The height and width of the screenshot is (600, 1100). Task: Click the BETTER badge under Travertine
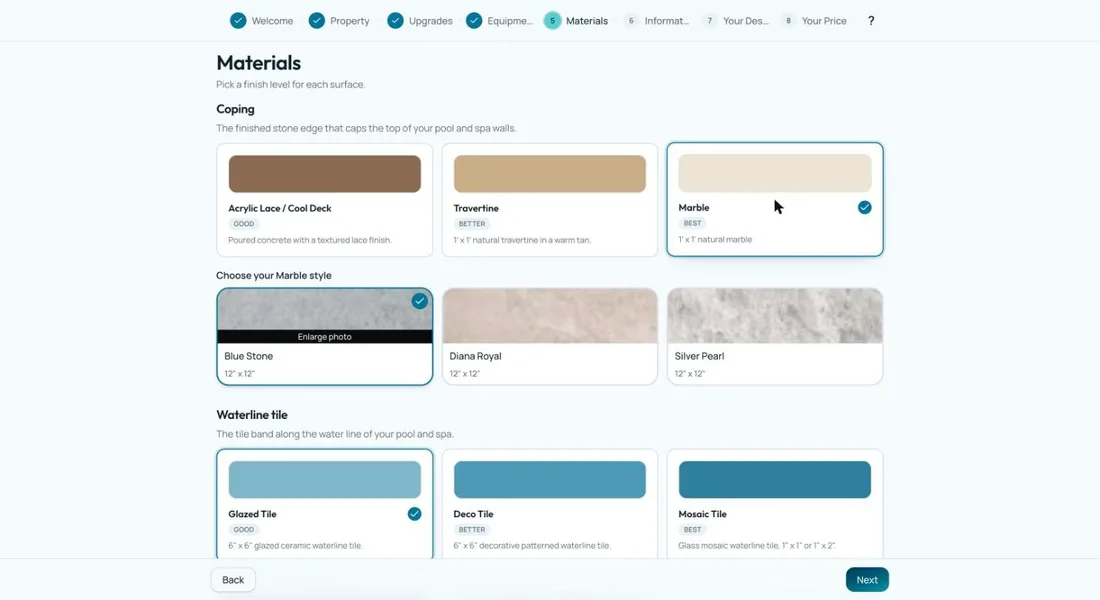pyautogui.click(x=471, y=224)
